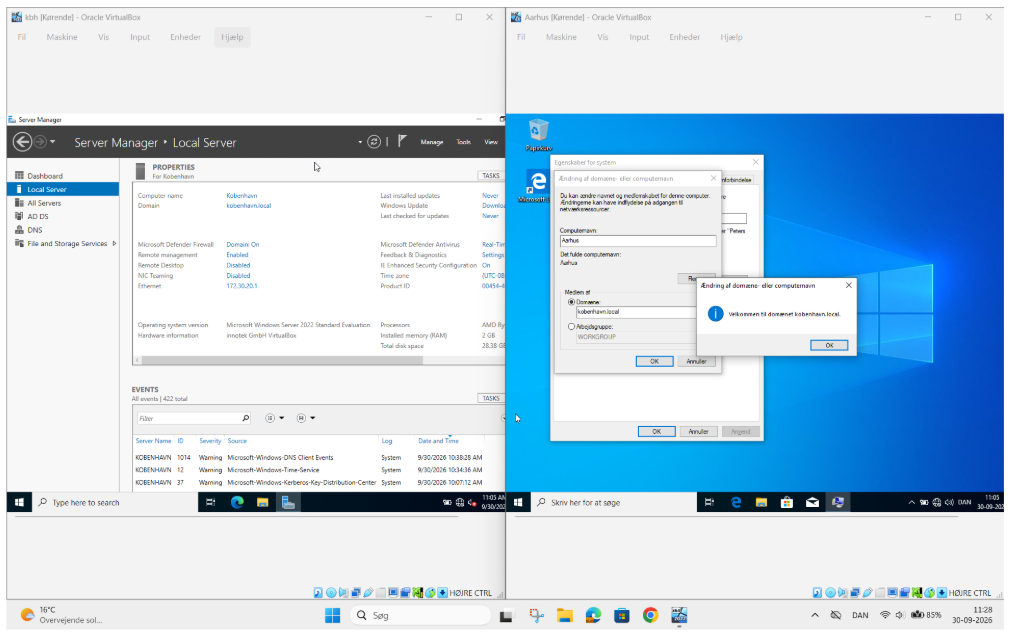Sort events by Severity column
The height and width of the screenshot is (635, 1010).
click(210, 441)
